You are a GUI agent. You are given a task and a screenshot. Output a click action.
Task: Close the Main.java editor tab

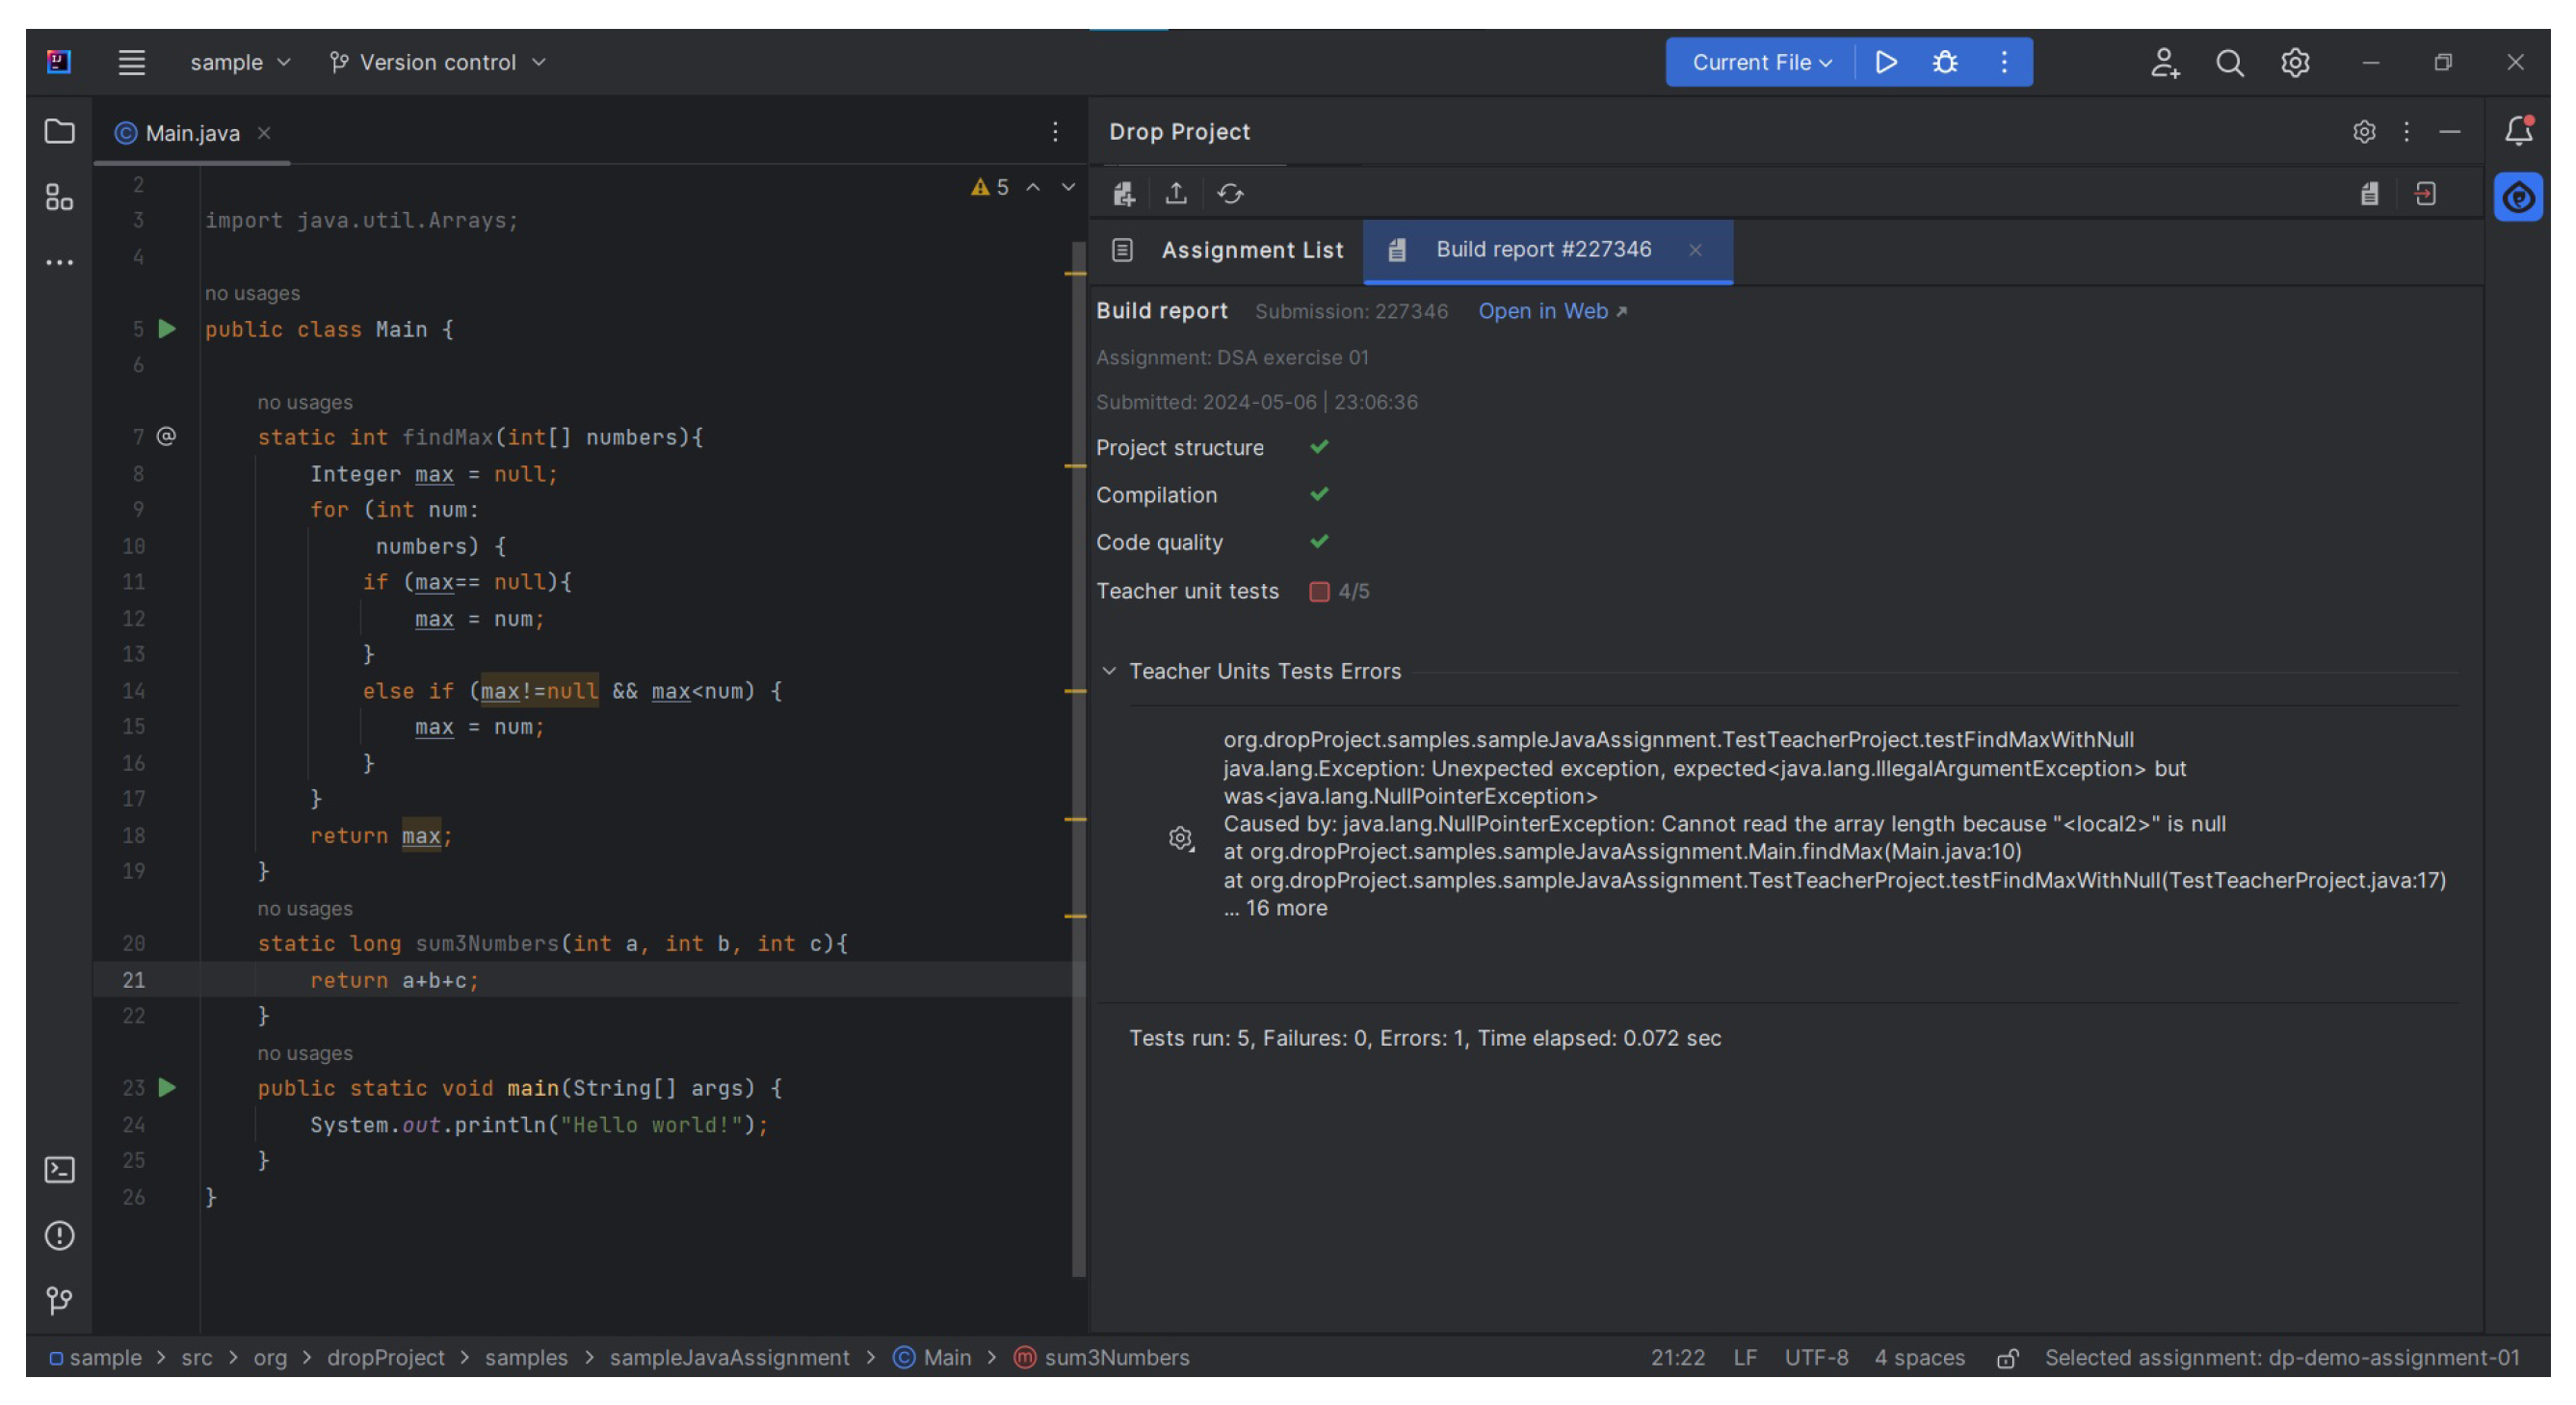(x=264, y=133)
